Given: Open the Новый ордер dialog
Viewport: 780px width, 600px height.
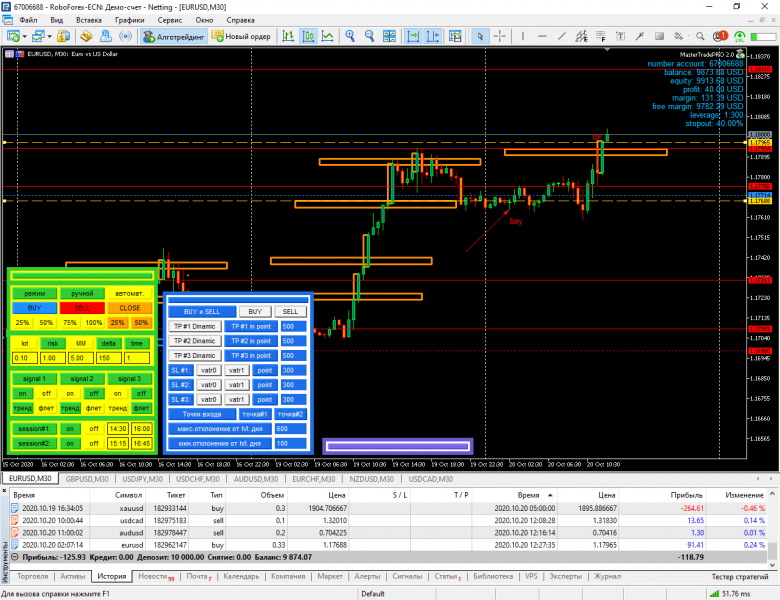Looking at the screenshot, I should click(x=241, y=37).
